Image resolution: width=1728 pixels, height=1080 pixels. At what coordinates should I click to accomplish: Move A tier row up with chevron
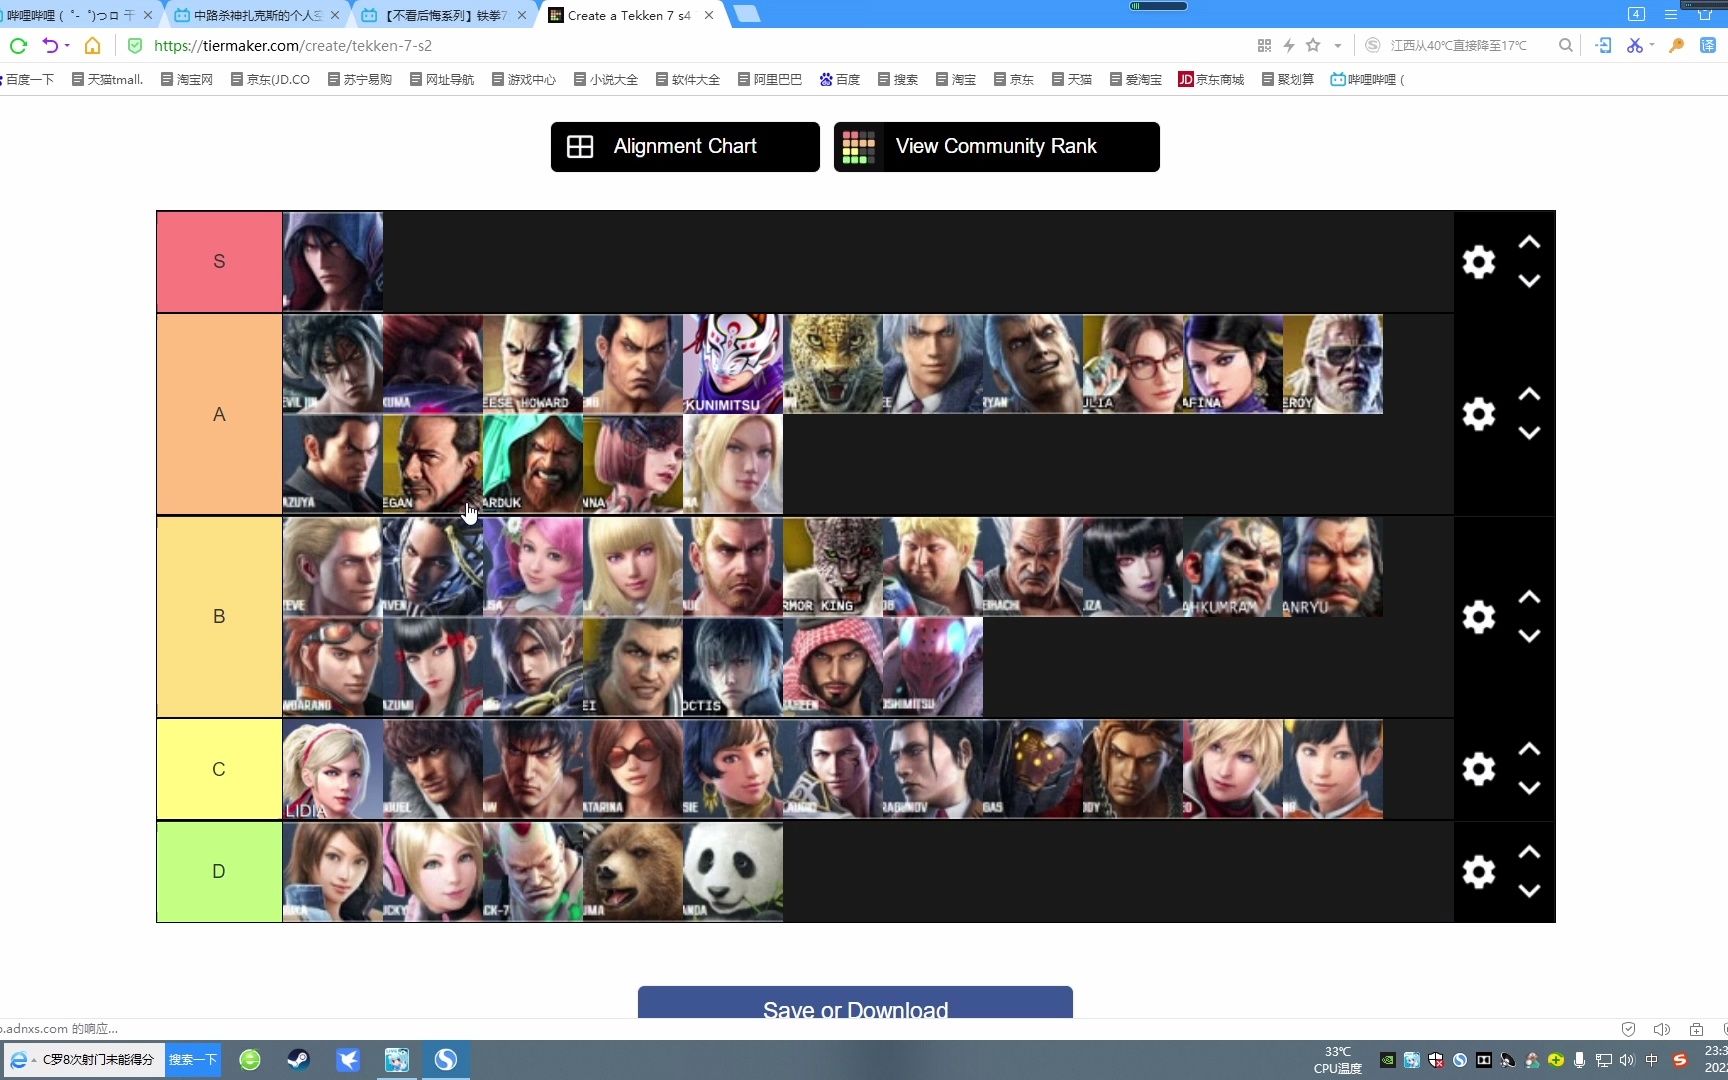1529,394
